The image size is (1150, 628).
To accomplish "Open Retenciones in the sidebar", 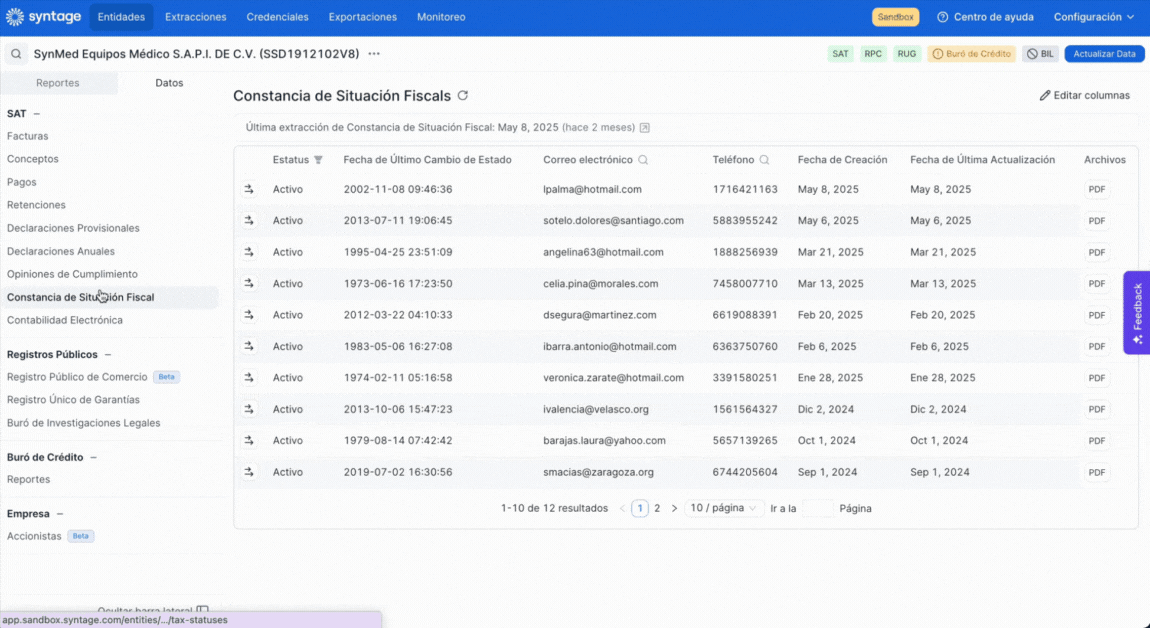I will [37, 205].
